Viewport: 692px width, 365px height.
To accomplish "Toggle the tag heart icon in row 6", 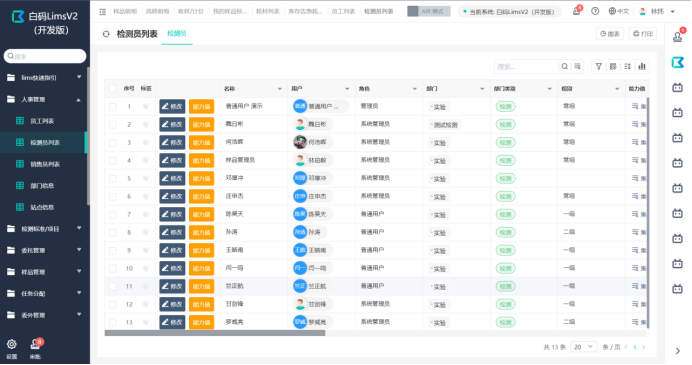I will coord(146,197).
